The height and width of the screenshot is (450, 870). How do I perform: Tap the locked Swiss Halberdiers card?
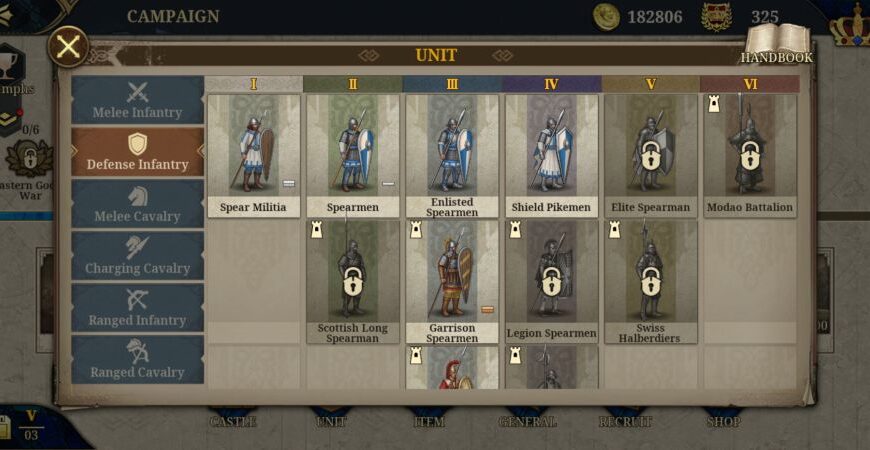(651, 282)
